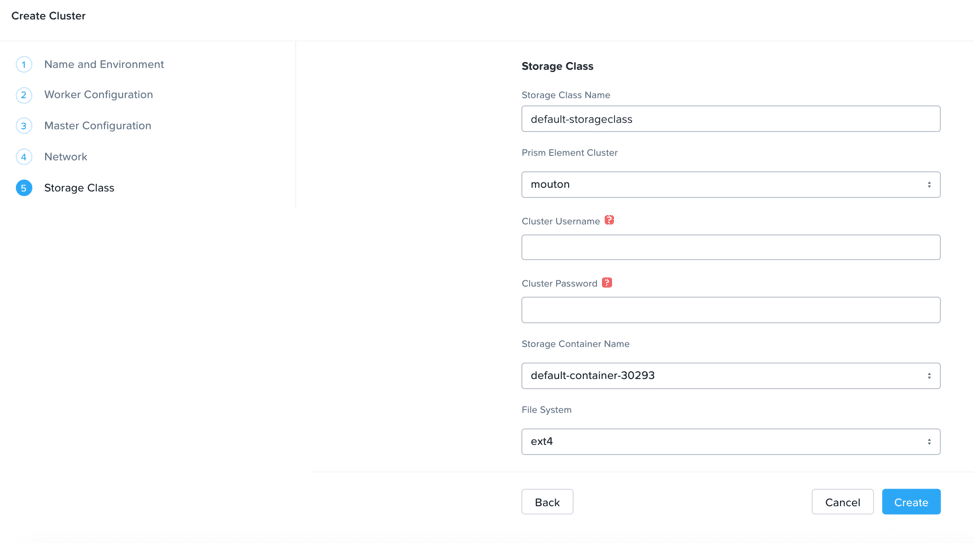Click into the Cluster Username field

tap(730, 248)
